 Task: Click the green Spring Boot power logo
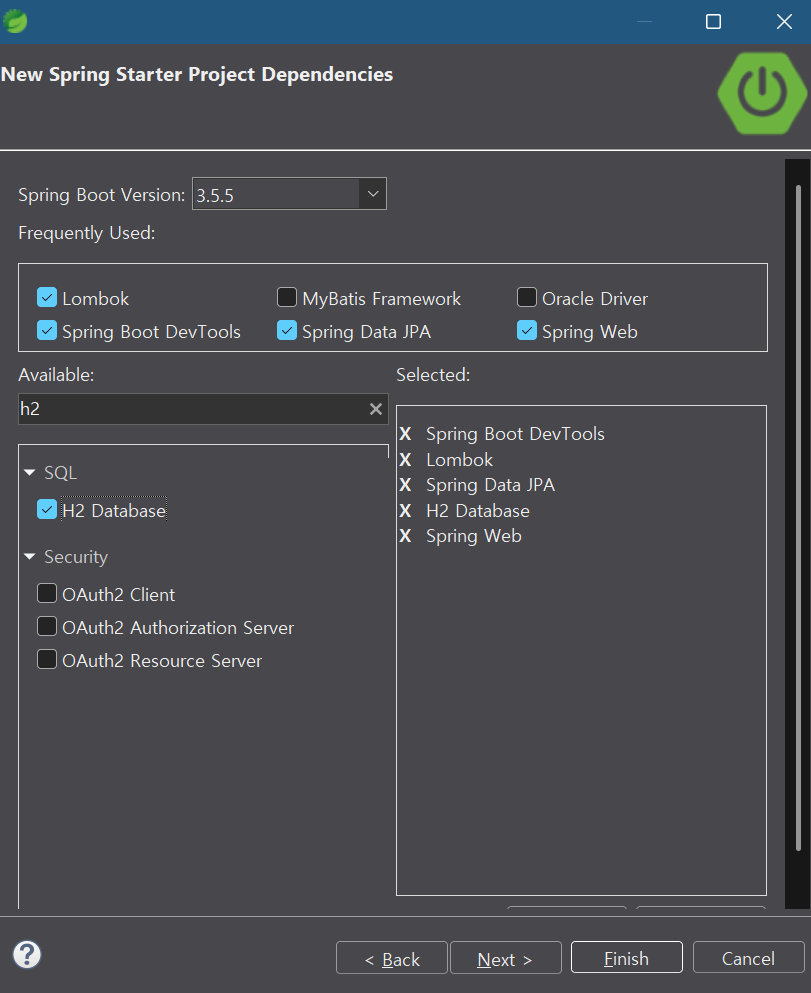tap(762, 93)
